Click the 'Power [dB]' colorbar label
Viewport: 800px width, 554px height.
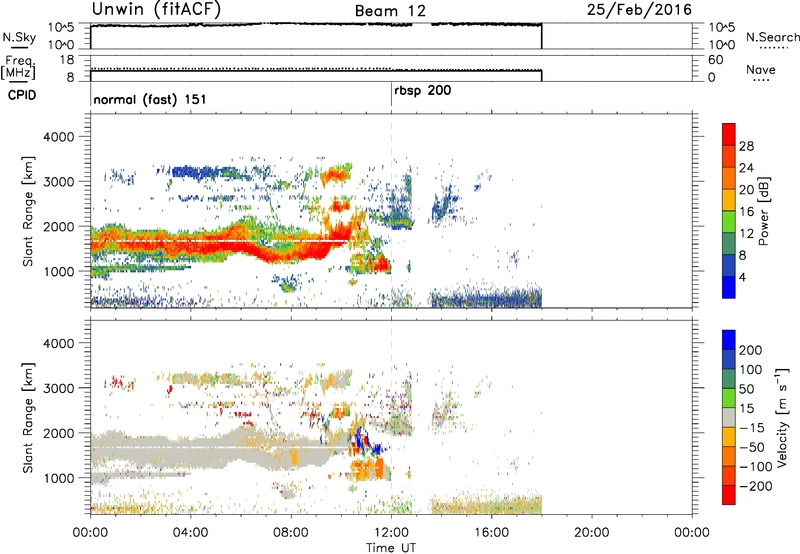(763, 211)
